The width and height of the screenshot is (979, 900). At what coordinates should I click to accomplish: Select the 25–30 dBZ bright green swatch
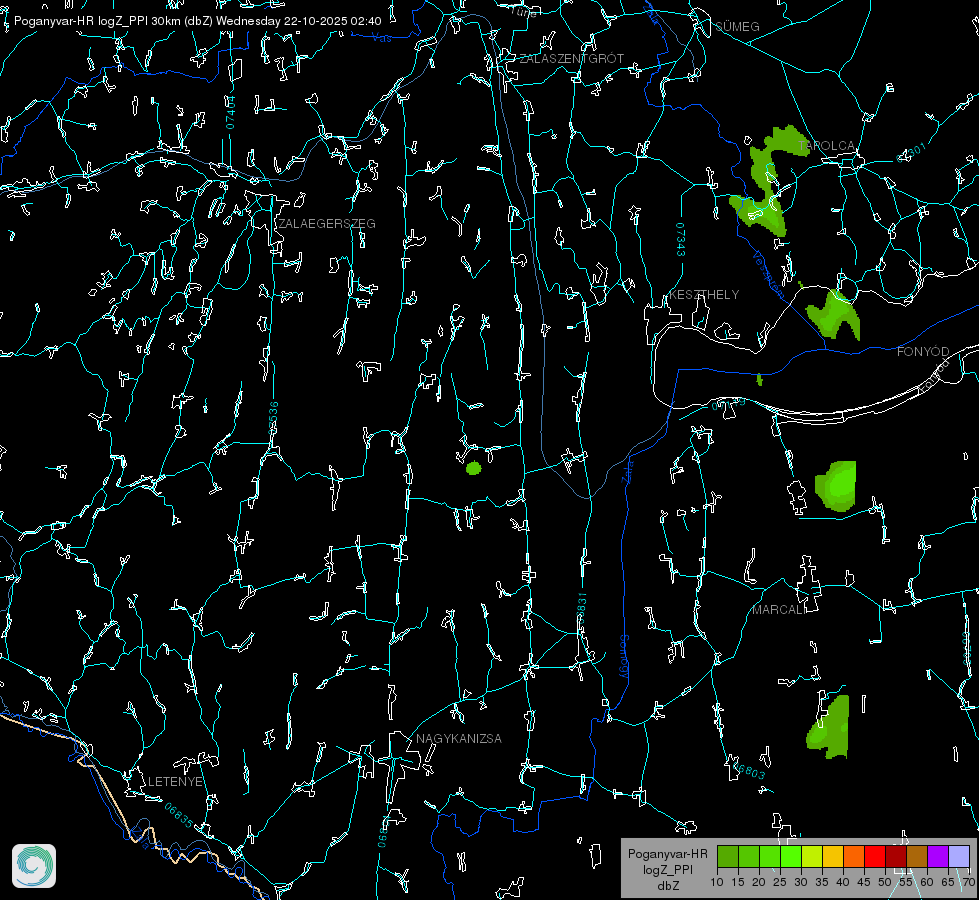[x=791, y=856]
